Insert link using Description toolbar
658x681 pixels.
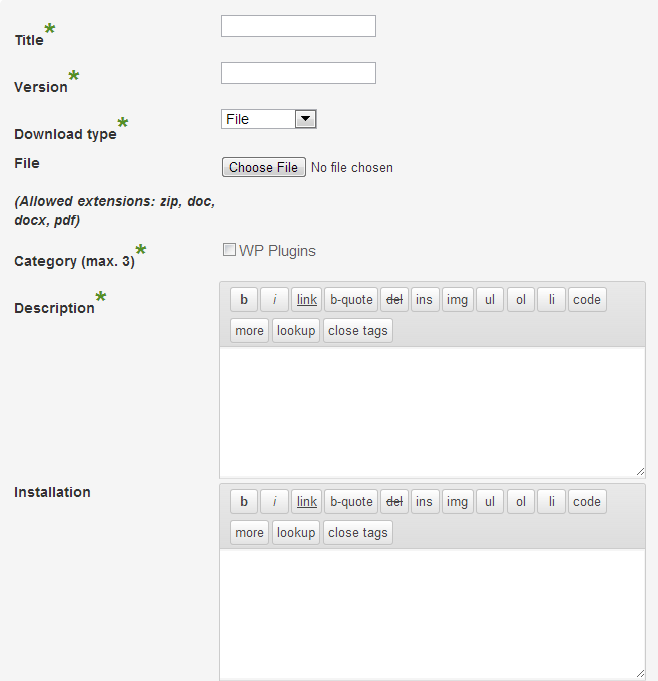tap(307, 299)
